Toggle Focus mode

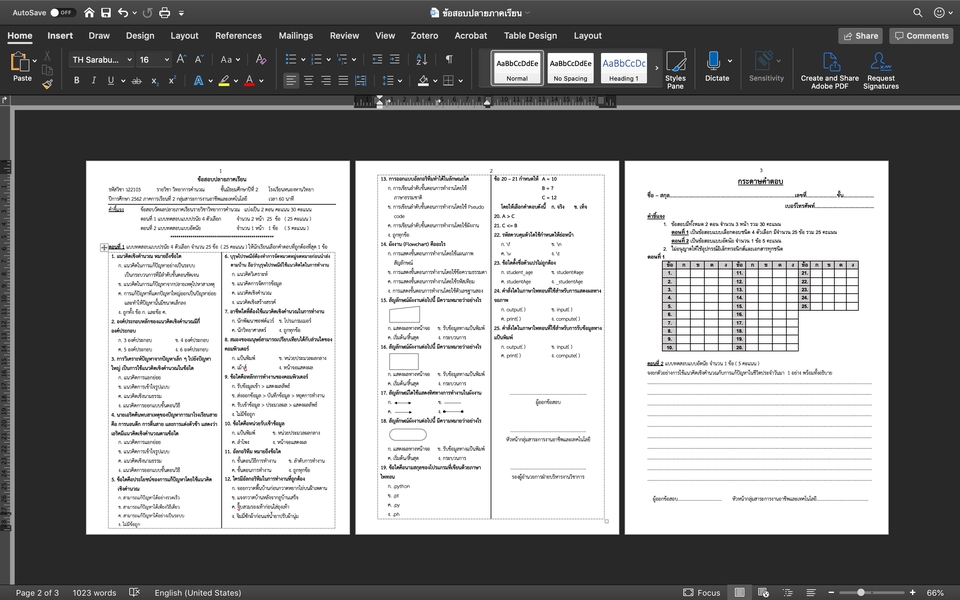click(x=702, y=592)
